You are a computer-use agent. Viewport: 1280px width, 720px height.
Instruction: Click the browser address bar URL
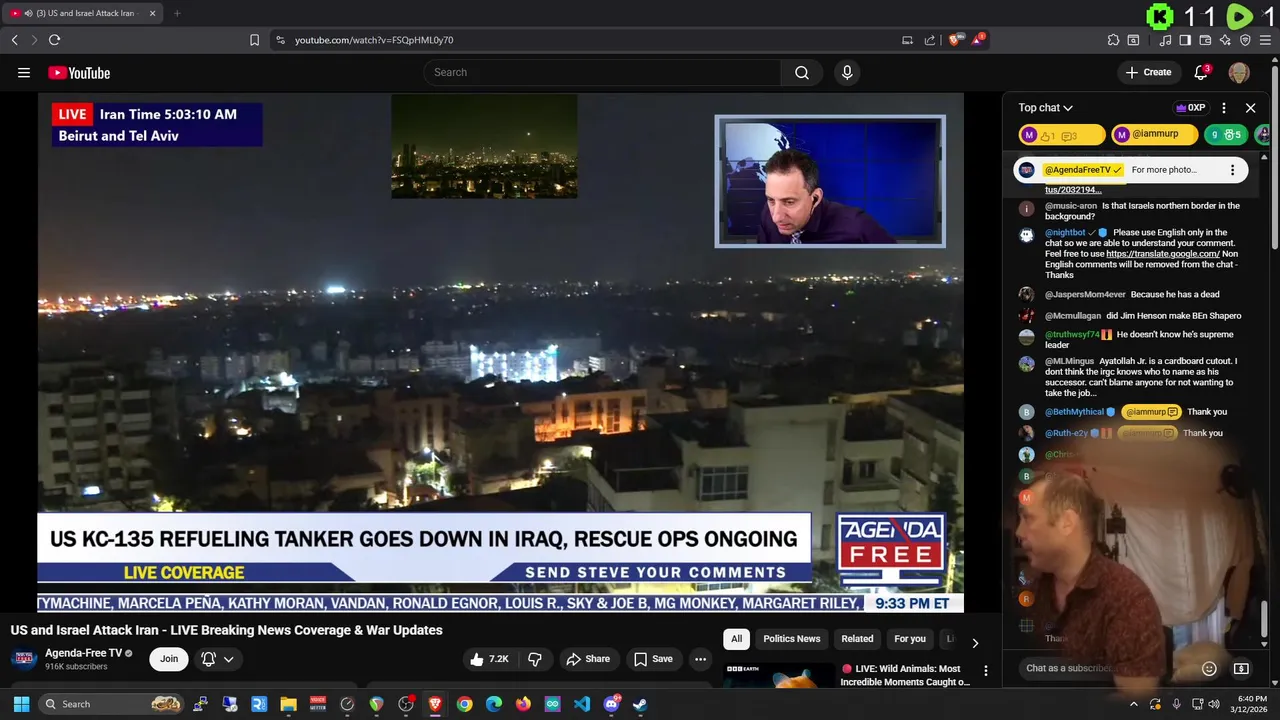point(374,40)
